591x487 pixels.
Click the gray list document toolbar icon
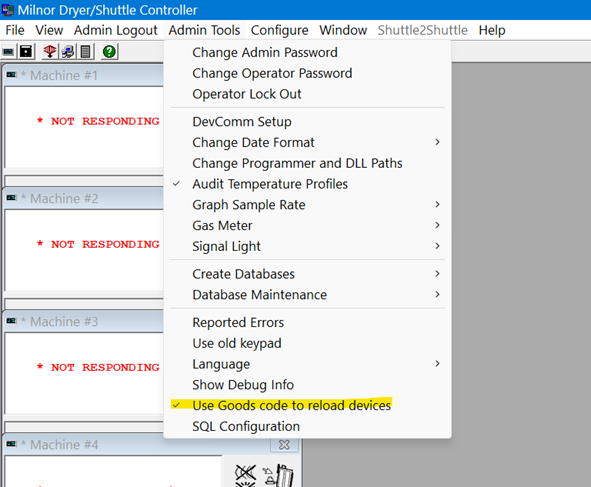coord(86,51)
